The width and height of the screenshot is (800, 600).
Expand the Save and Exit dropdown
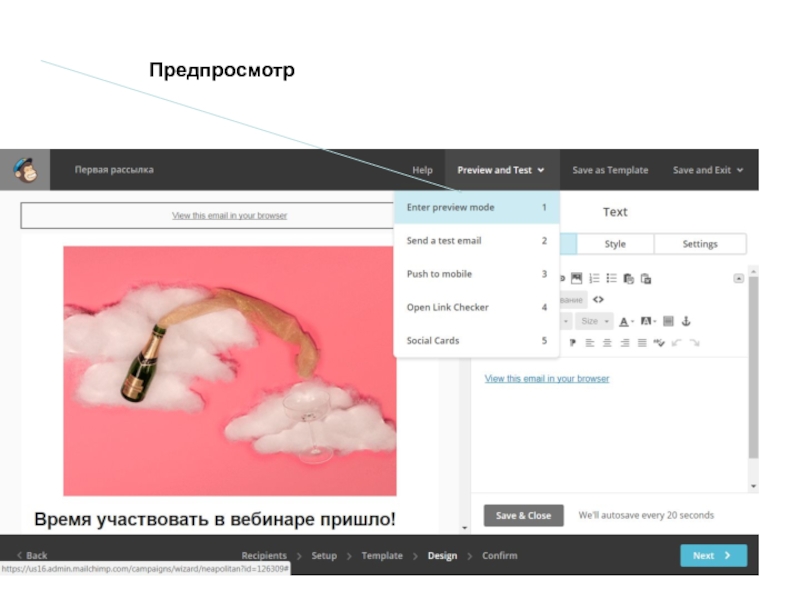(x=708, y=170)
